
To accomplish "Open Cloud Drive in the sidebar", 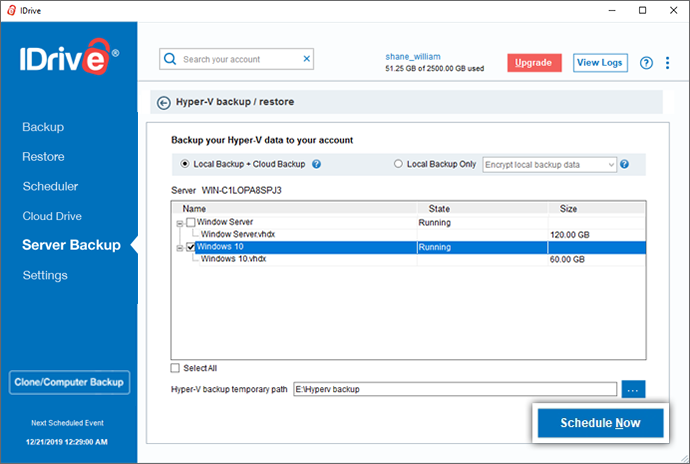I will pos(52,216).
